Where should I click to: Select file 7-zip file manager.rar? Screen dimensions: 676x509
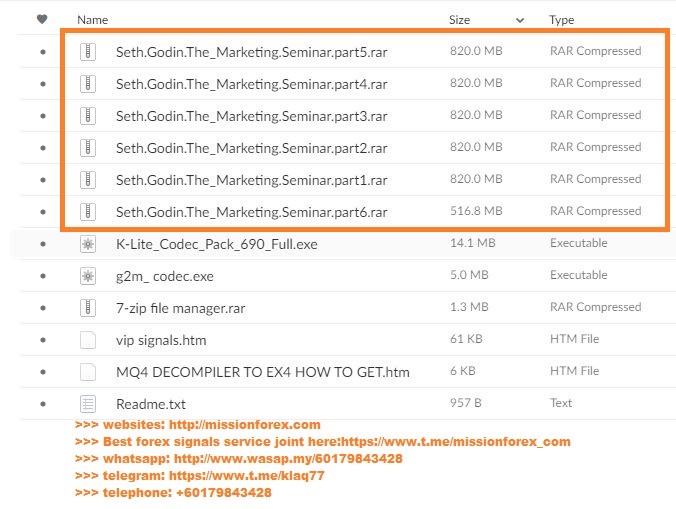[181, 309]
